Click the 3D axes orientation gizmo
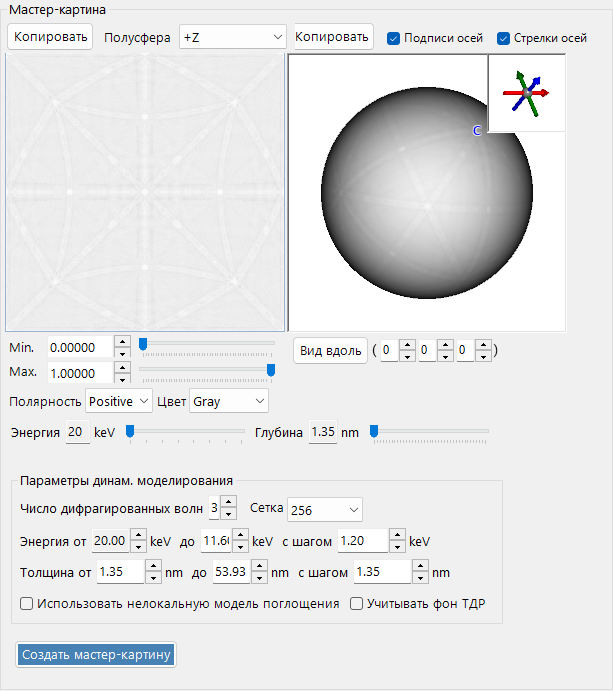The height and width of the screenshot is (691, 613). coord(527,93)
